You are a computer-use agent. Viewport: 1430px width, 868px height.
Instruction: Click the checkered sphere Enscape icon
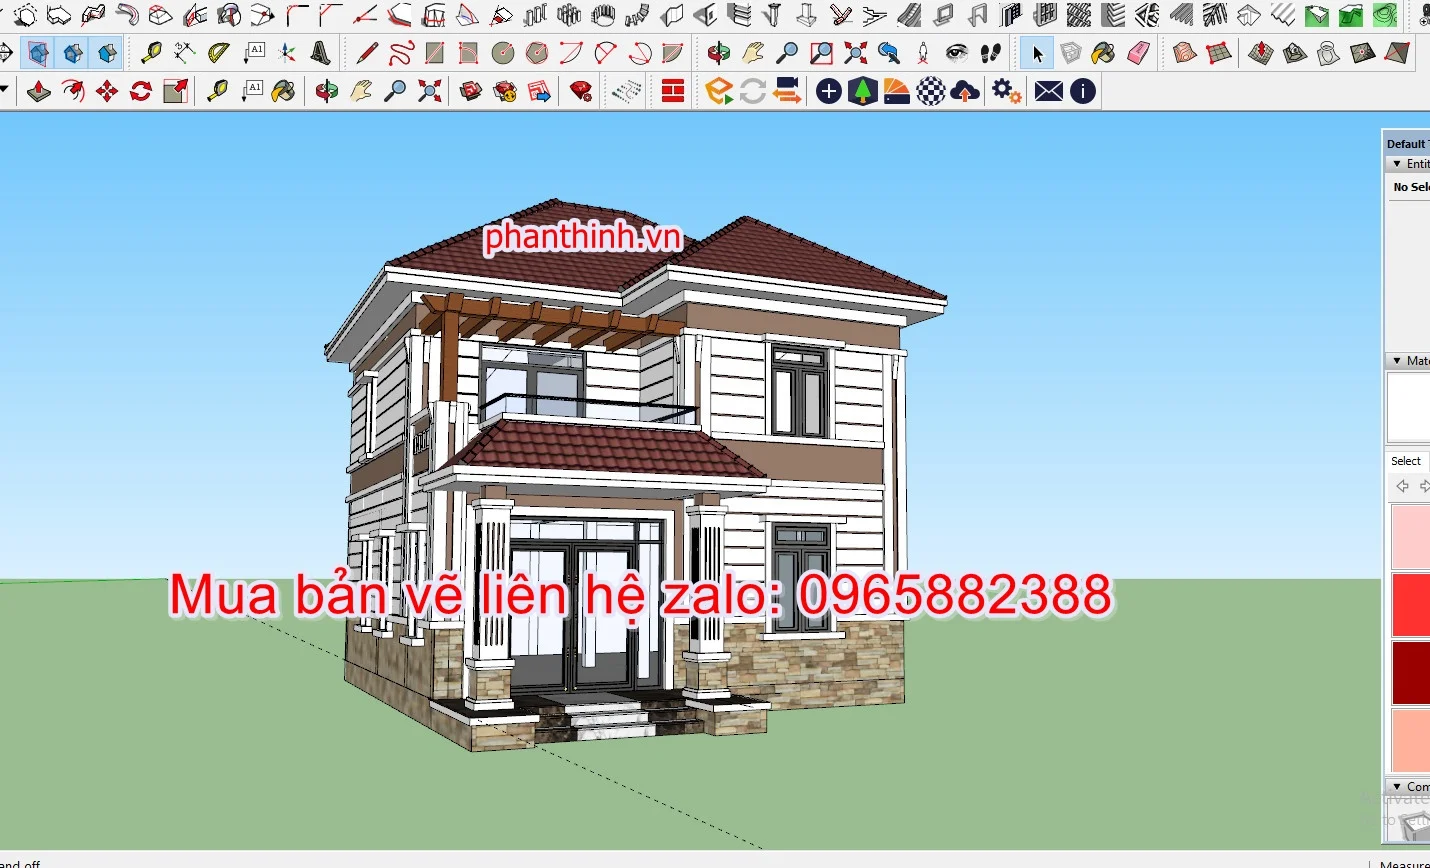pos(931,92)
